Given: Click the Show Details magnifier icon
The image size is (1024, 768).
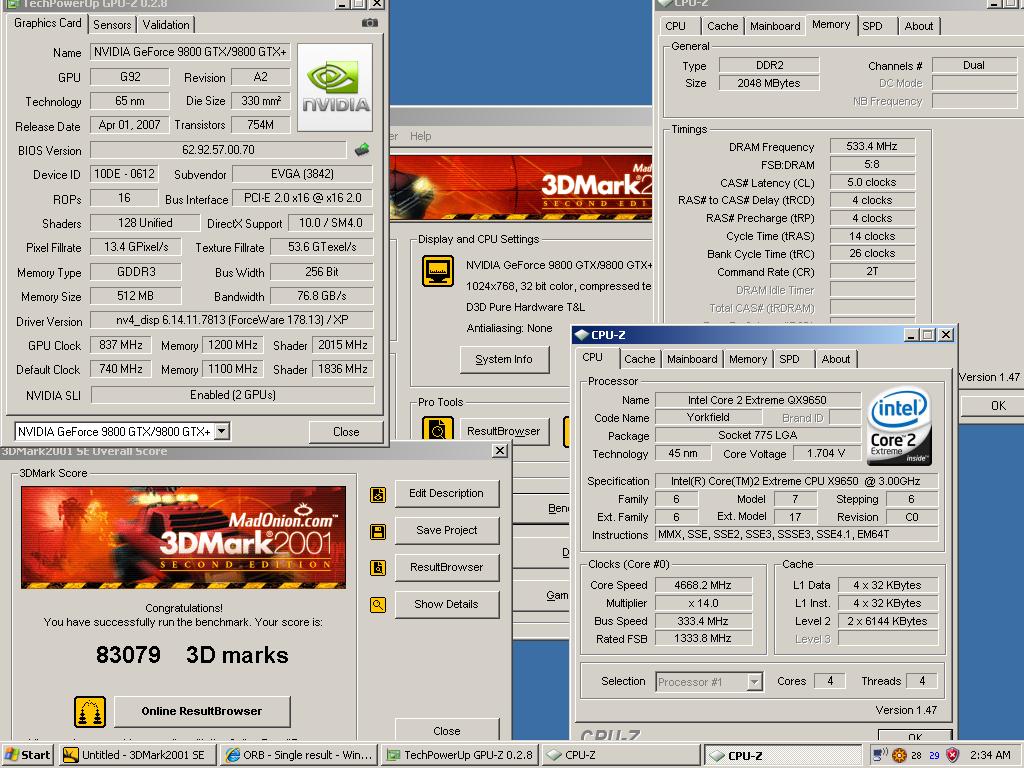Looking at the screenshot, I should (x=378, y=605).
